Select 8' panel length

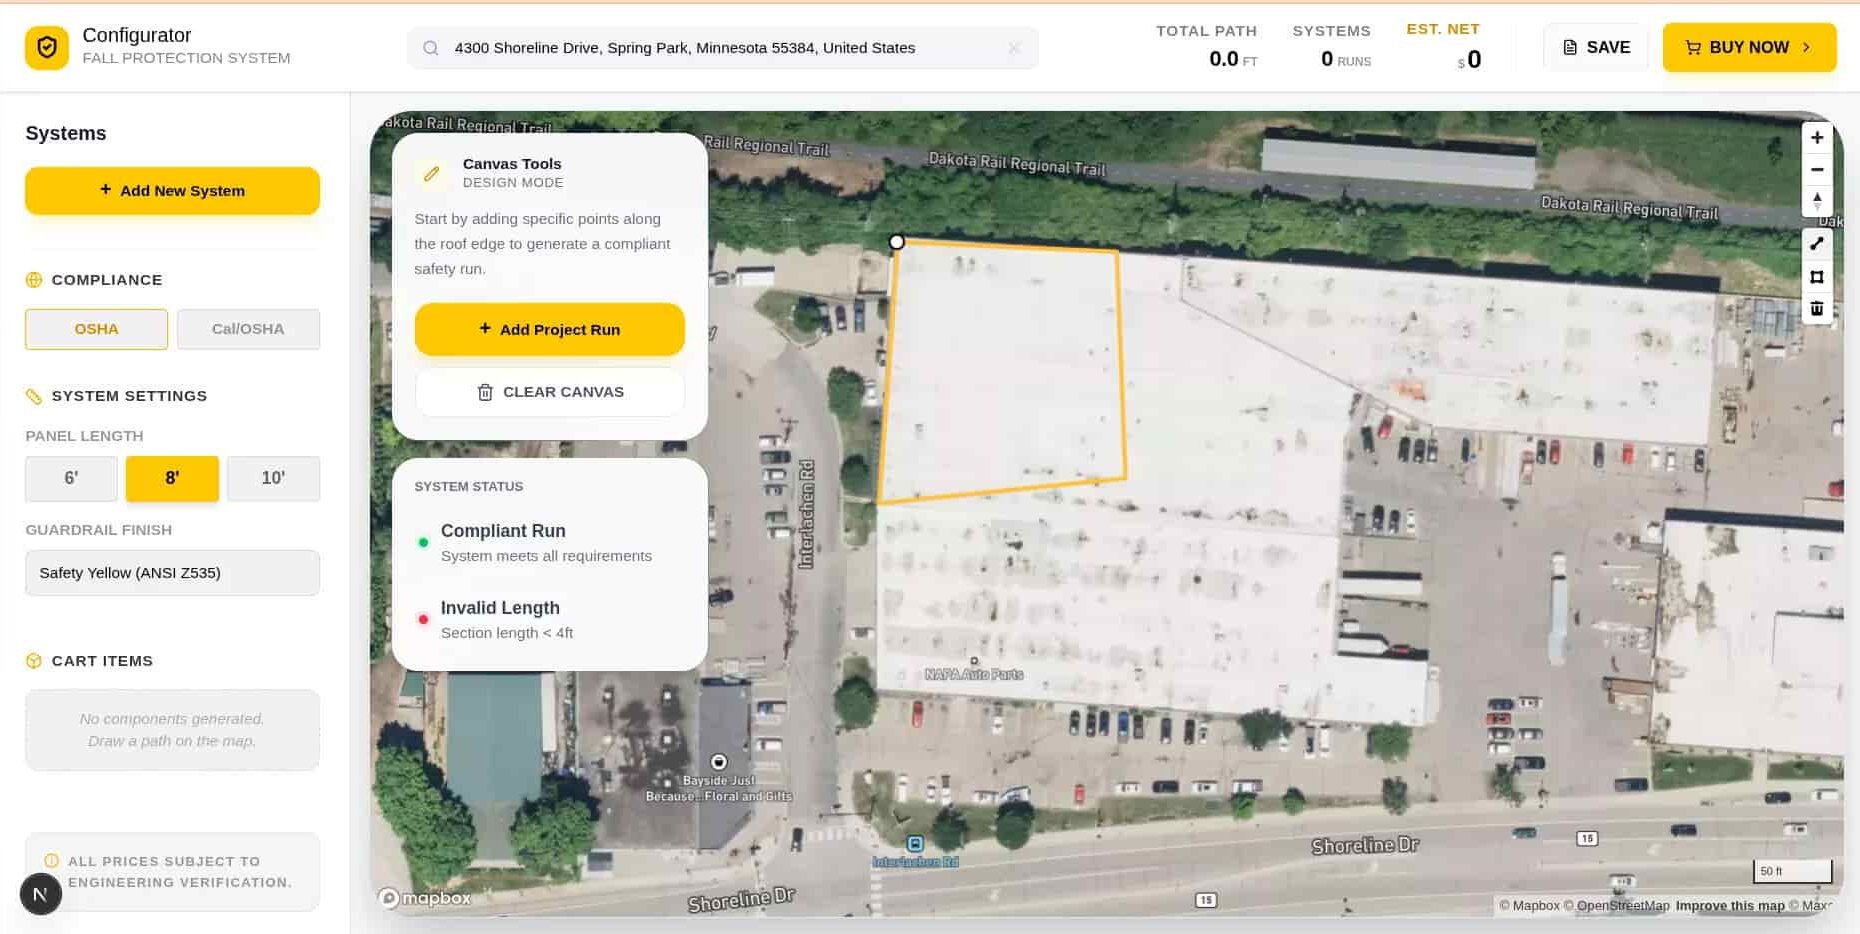point(172,478)
